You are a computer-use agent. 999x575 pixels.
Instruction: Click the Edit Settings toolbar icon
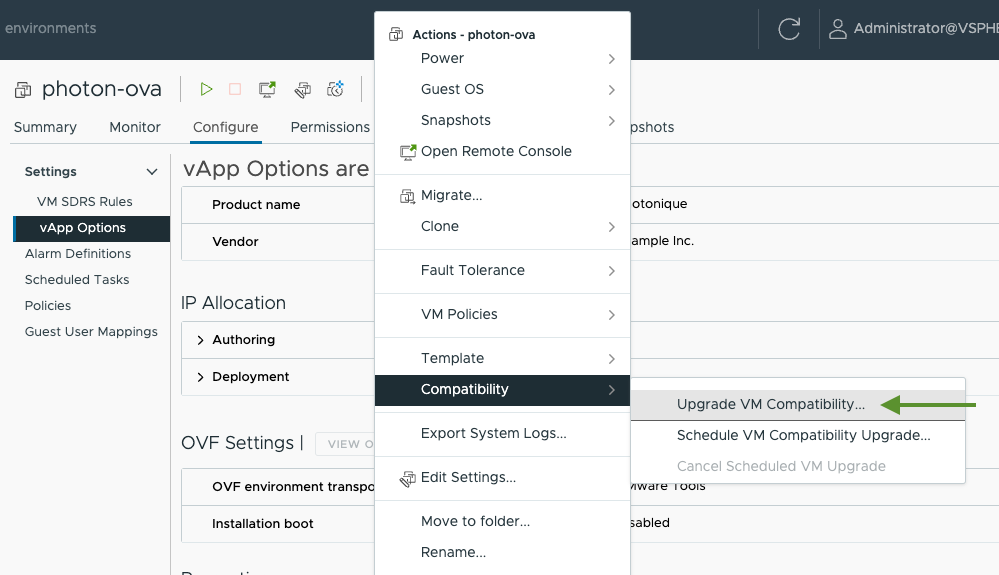click(303, 89)
